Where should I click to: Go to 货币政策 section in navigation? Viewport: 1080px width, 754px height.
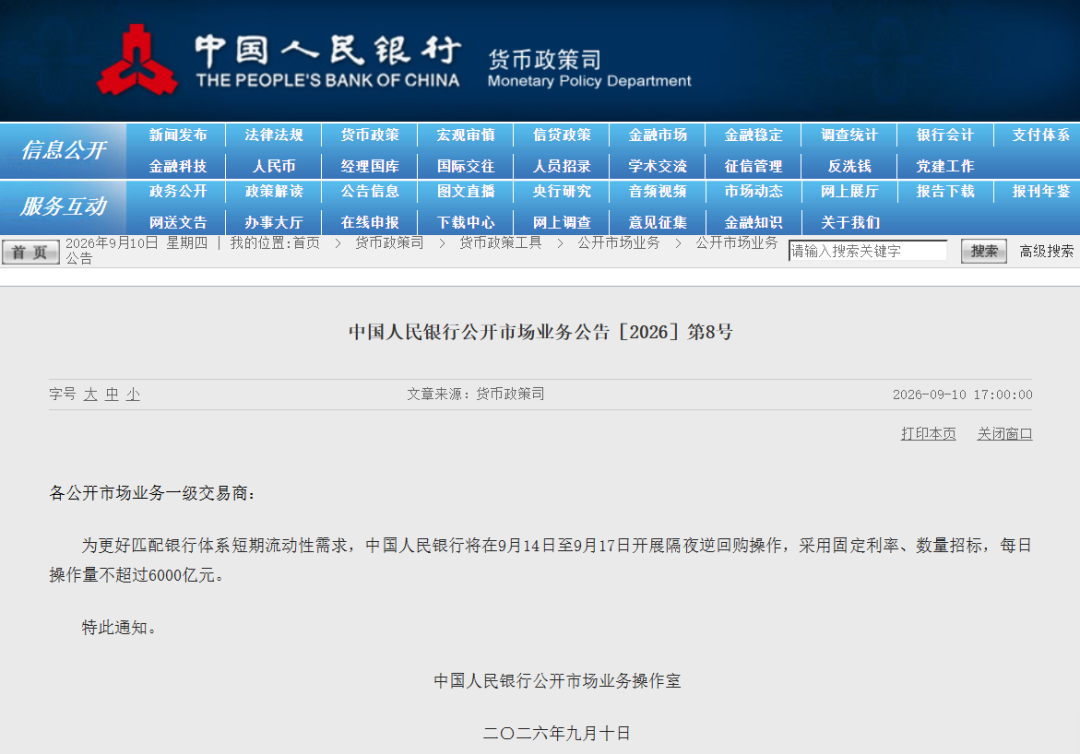370,135
